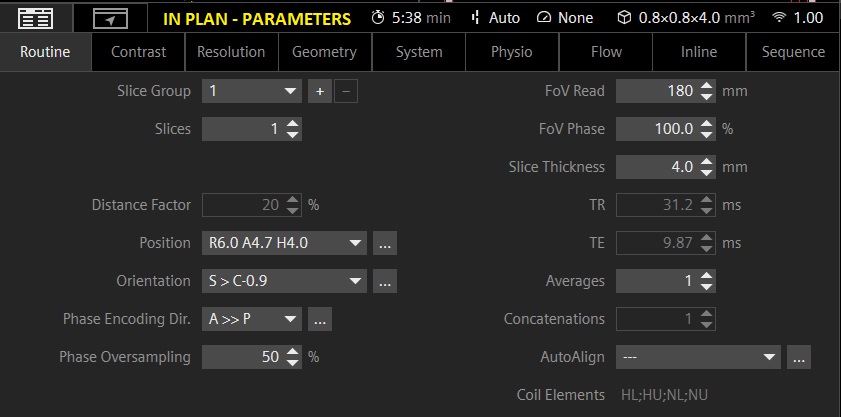The width and height of the screenshot is (841, 417).
Task: Switch to the Resolution tab
Action: tap(231, 52)
